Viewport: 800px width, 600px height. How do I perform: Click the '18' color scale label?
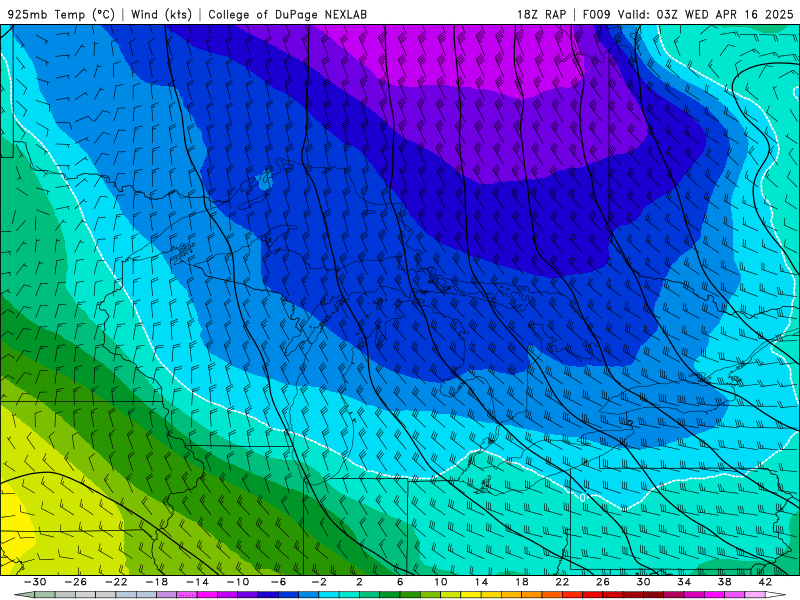click(x=521, y=582)
